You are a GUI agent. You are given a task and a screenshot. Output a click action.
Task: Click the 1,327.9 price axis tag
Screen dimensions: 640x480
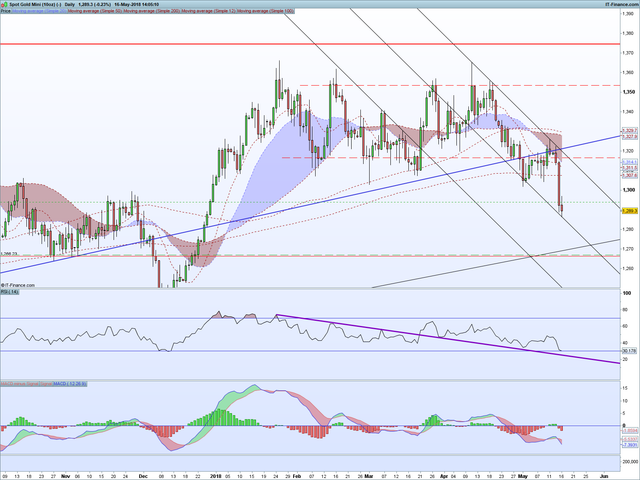coord(629,136)
